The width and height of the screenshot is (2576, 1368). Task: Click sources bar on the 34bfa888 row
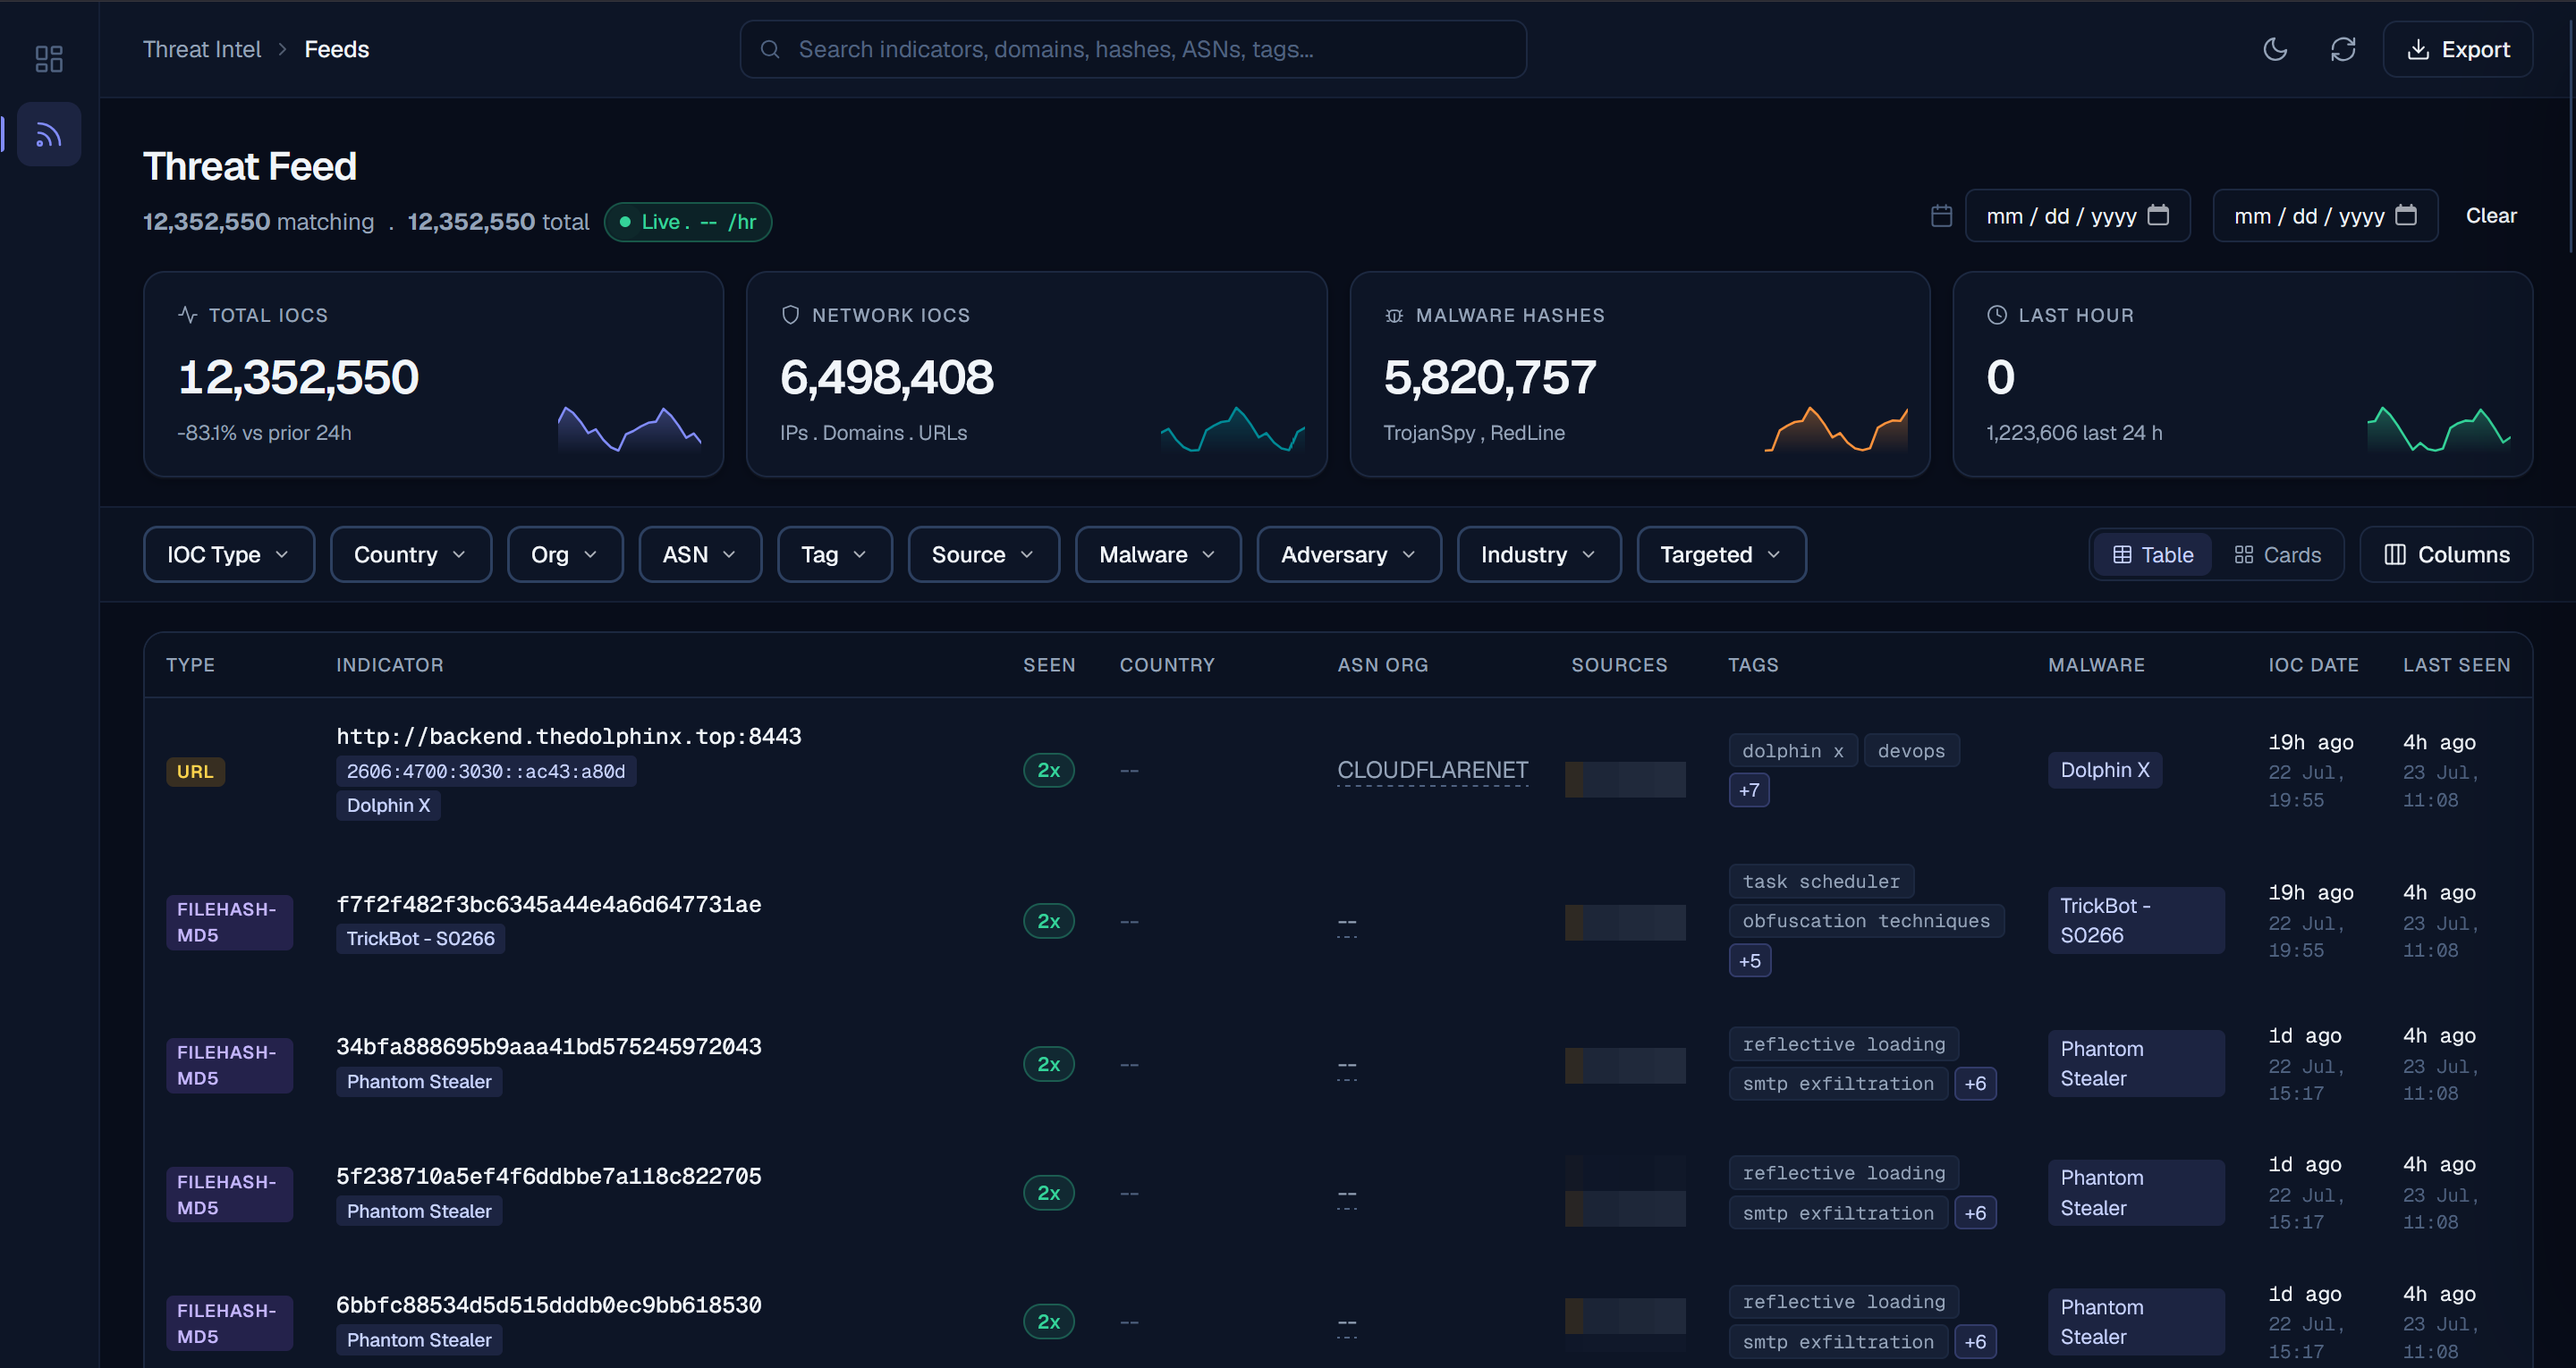click(1625, 1065)
